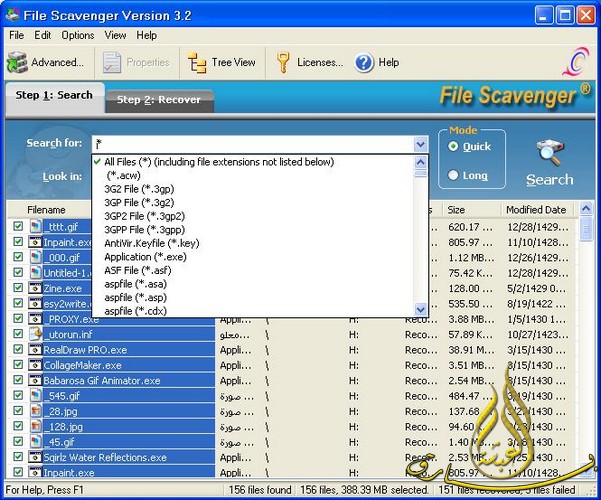
Task: Click file list scroll up arrow
Action: coord(586,209)
